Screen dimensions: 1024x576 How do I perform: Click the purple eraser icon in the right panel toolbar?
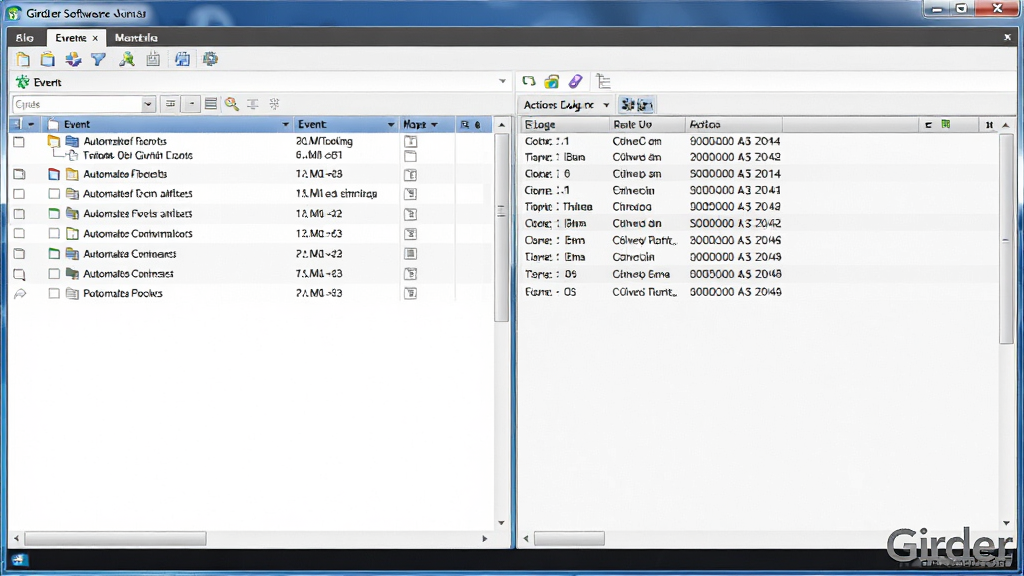click(575, 81)
